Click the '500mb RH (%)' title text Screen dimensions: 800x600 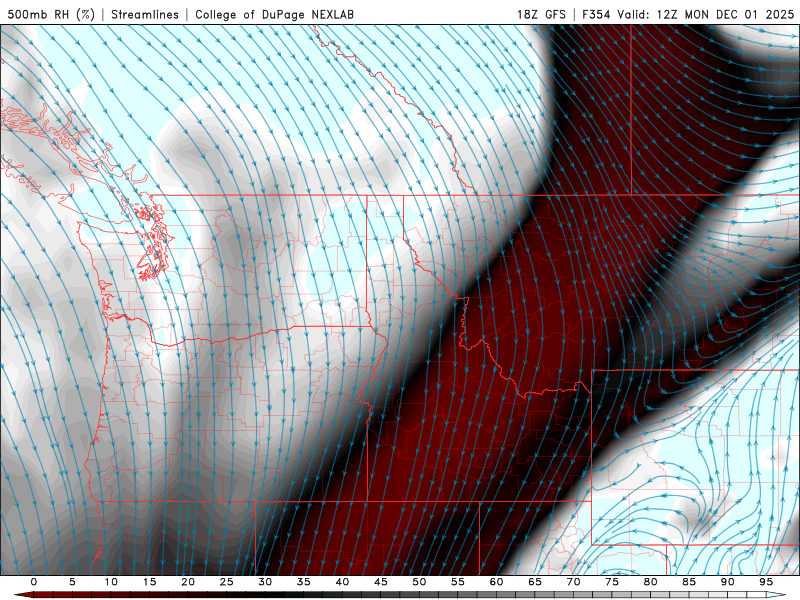[x=51, y=14]
